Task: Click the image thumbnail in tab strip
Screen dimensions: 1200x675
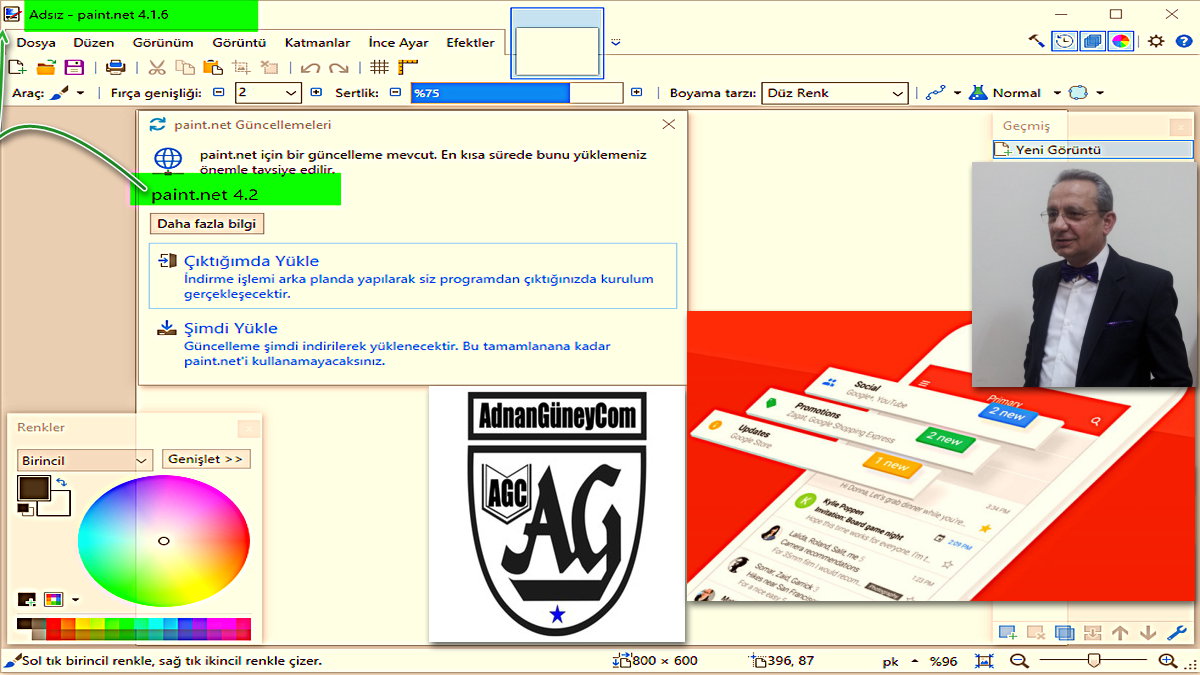Action: pyautogui.click(x=557, y=44)
